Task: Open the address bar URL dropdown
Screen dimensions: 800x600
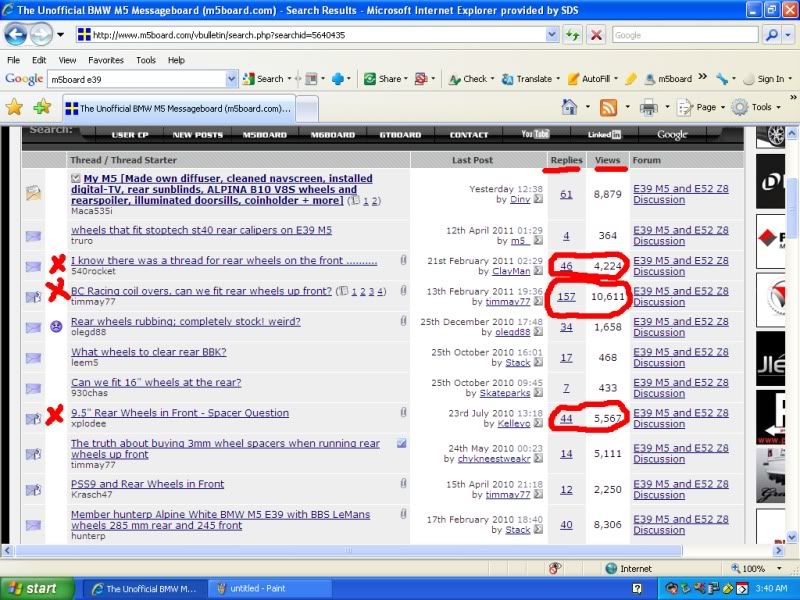Action: 552,35
